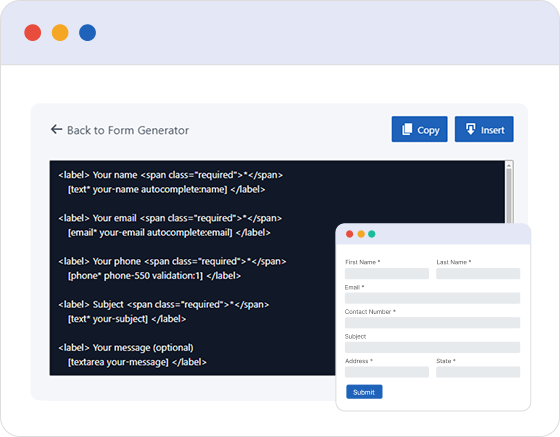
Task: Click the '<label> Your phone' code line
Action: 172,261
